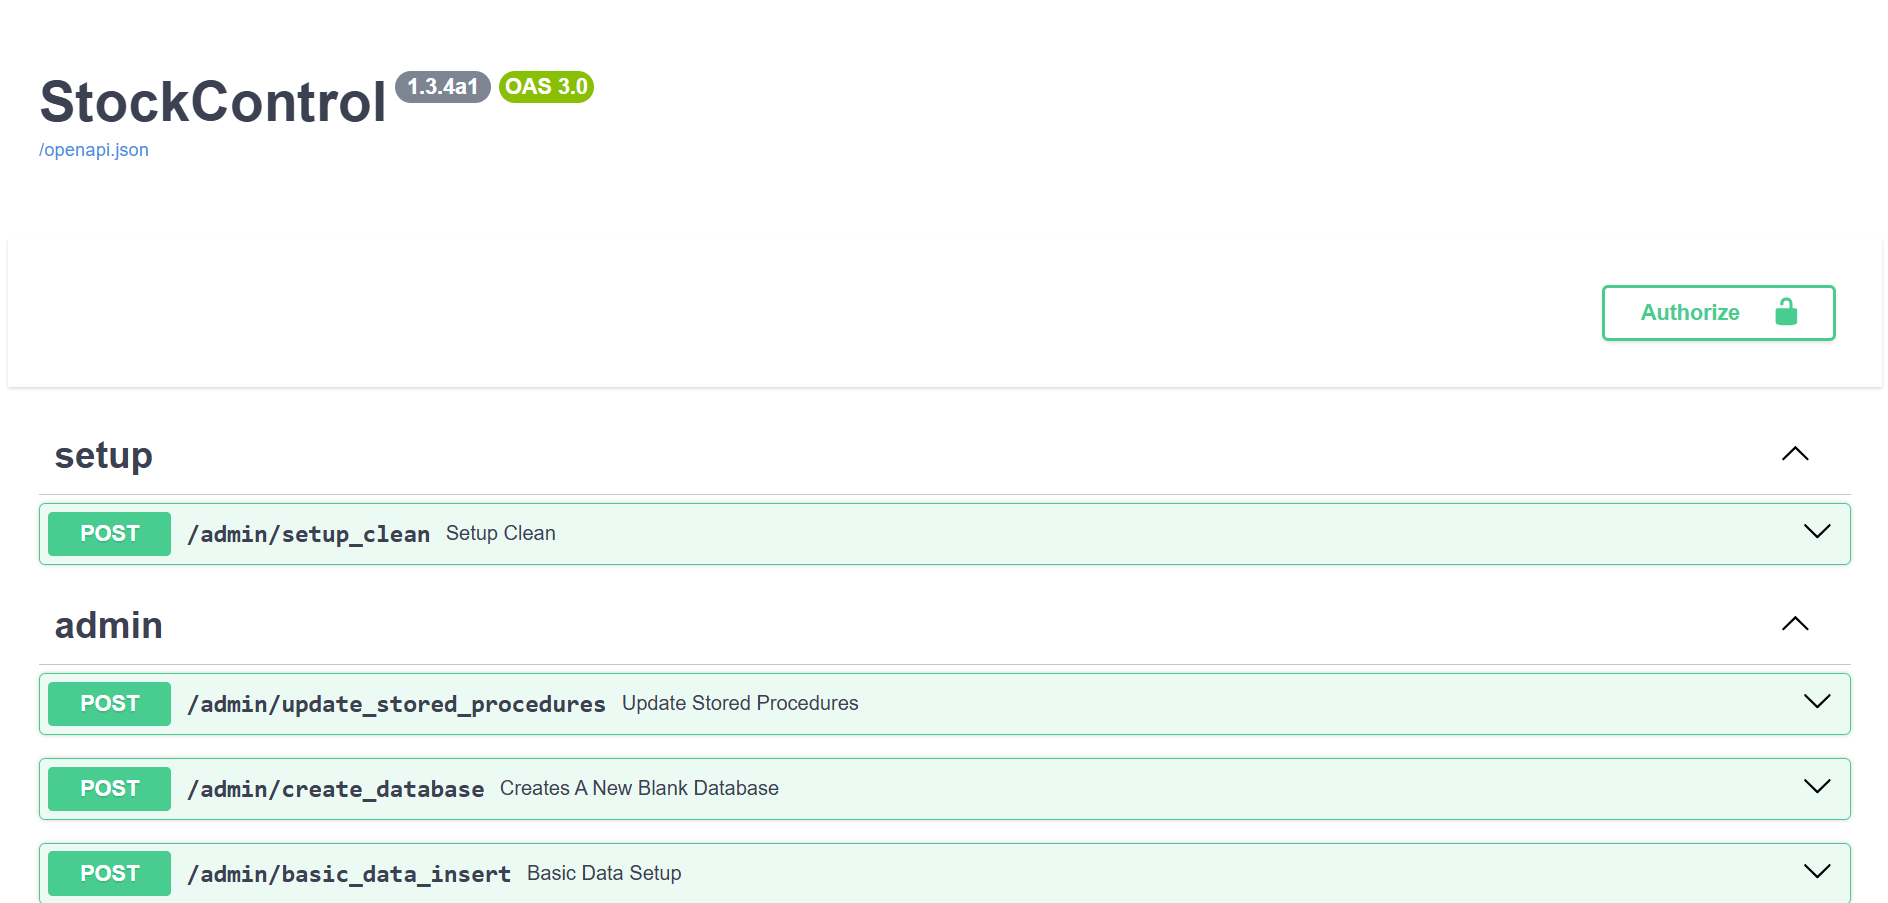1888x903 pixels.
Task: Click the /admin/create_database path text
Action: pos(335,789)
